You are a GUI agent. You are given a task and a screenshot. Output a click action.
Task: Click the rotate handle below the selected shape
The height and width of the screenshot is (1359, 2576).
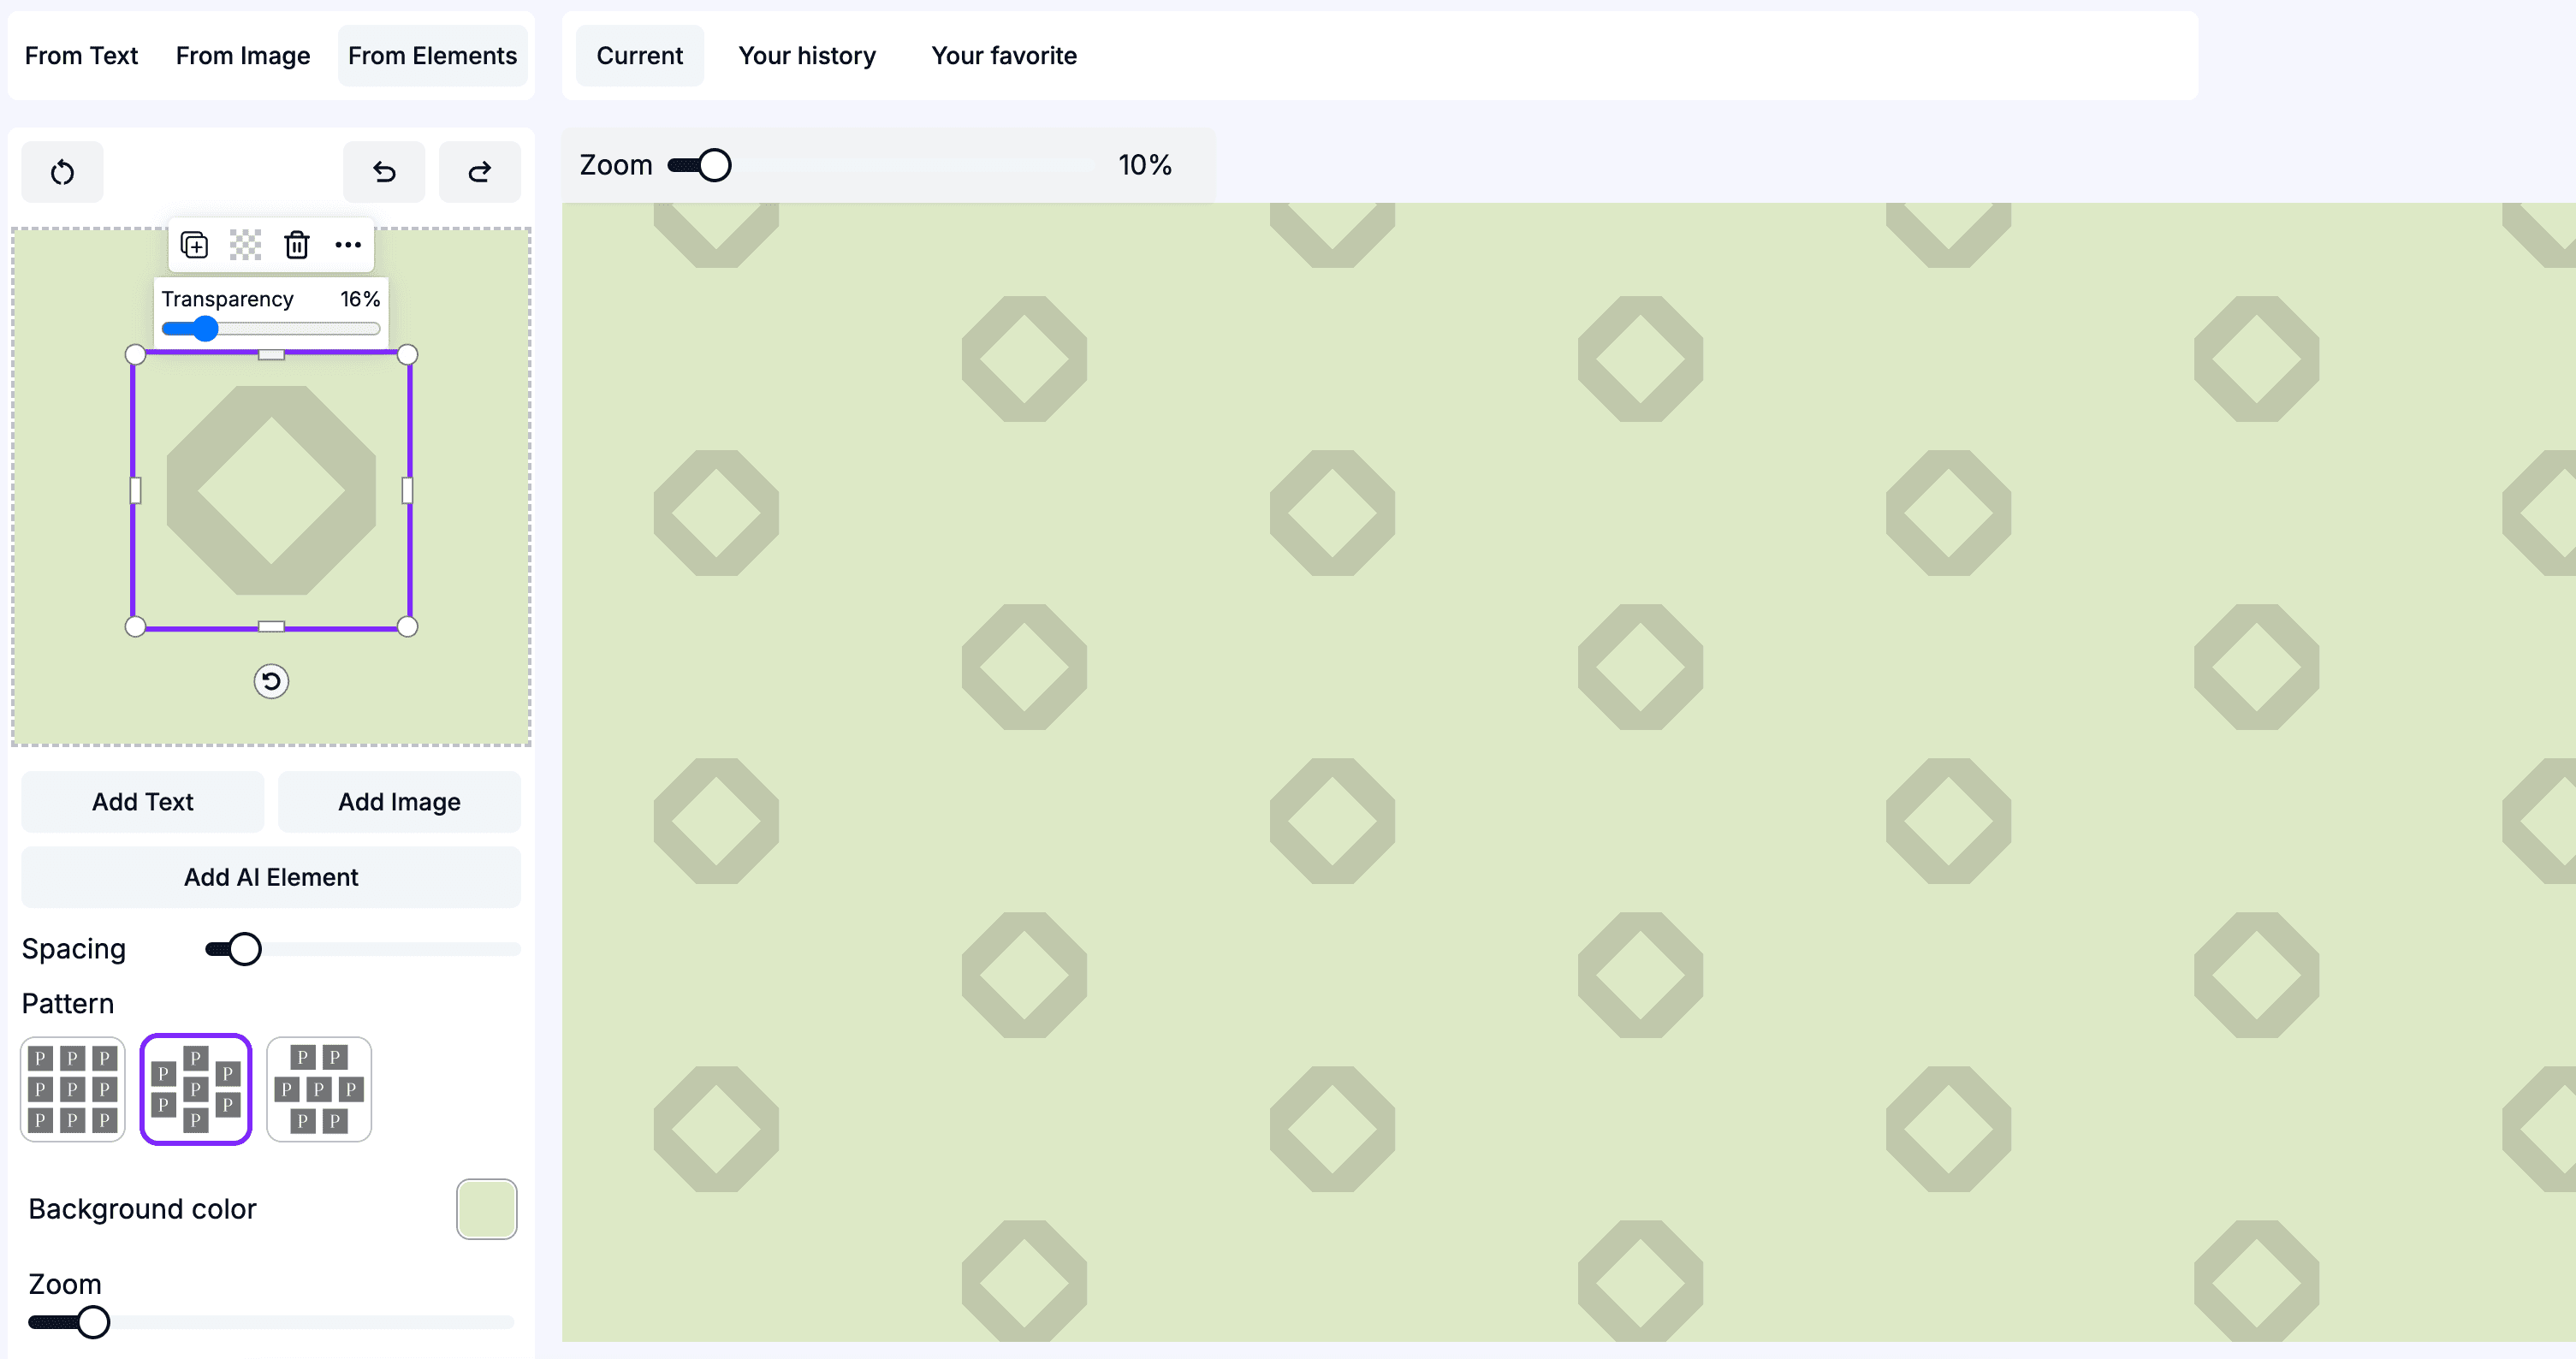[271, 682]
